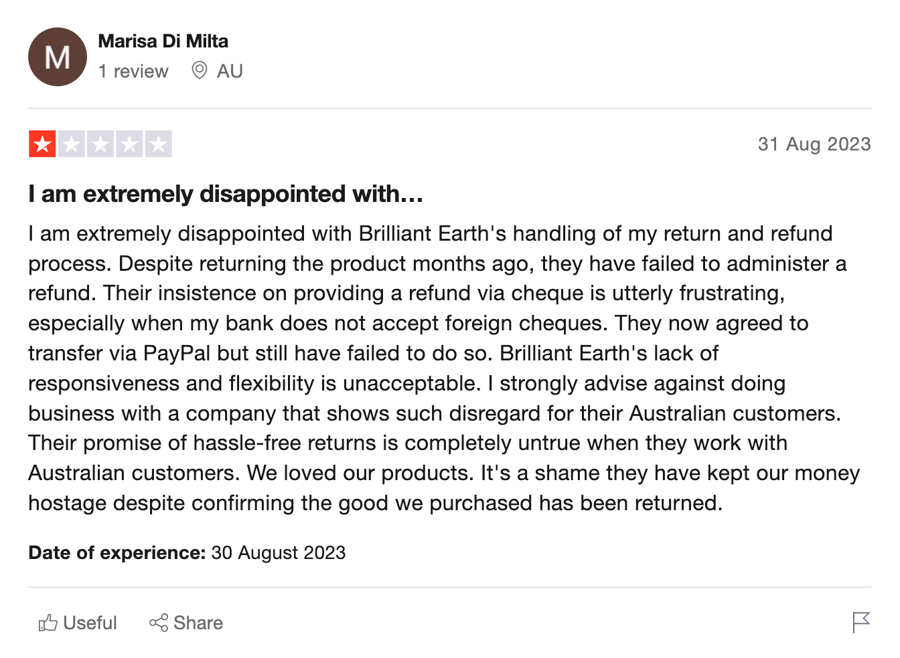Screen dimensions: 900x658
Task: Click the third grey rating star
Action: point(100,144)
